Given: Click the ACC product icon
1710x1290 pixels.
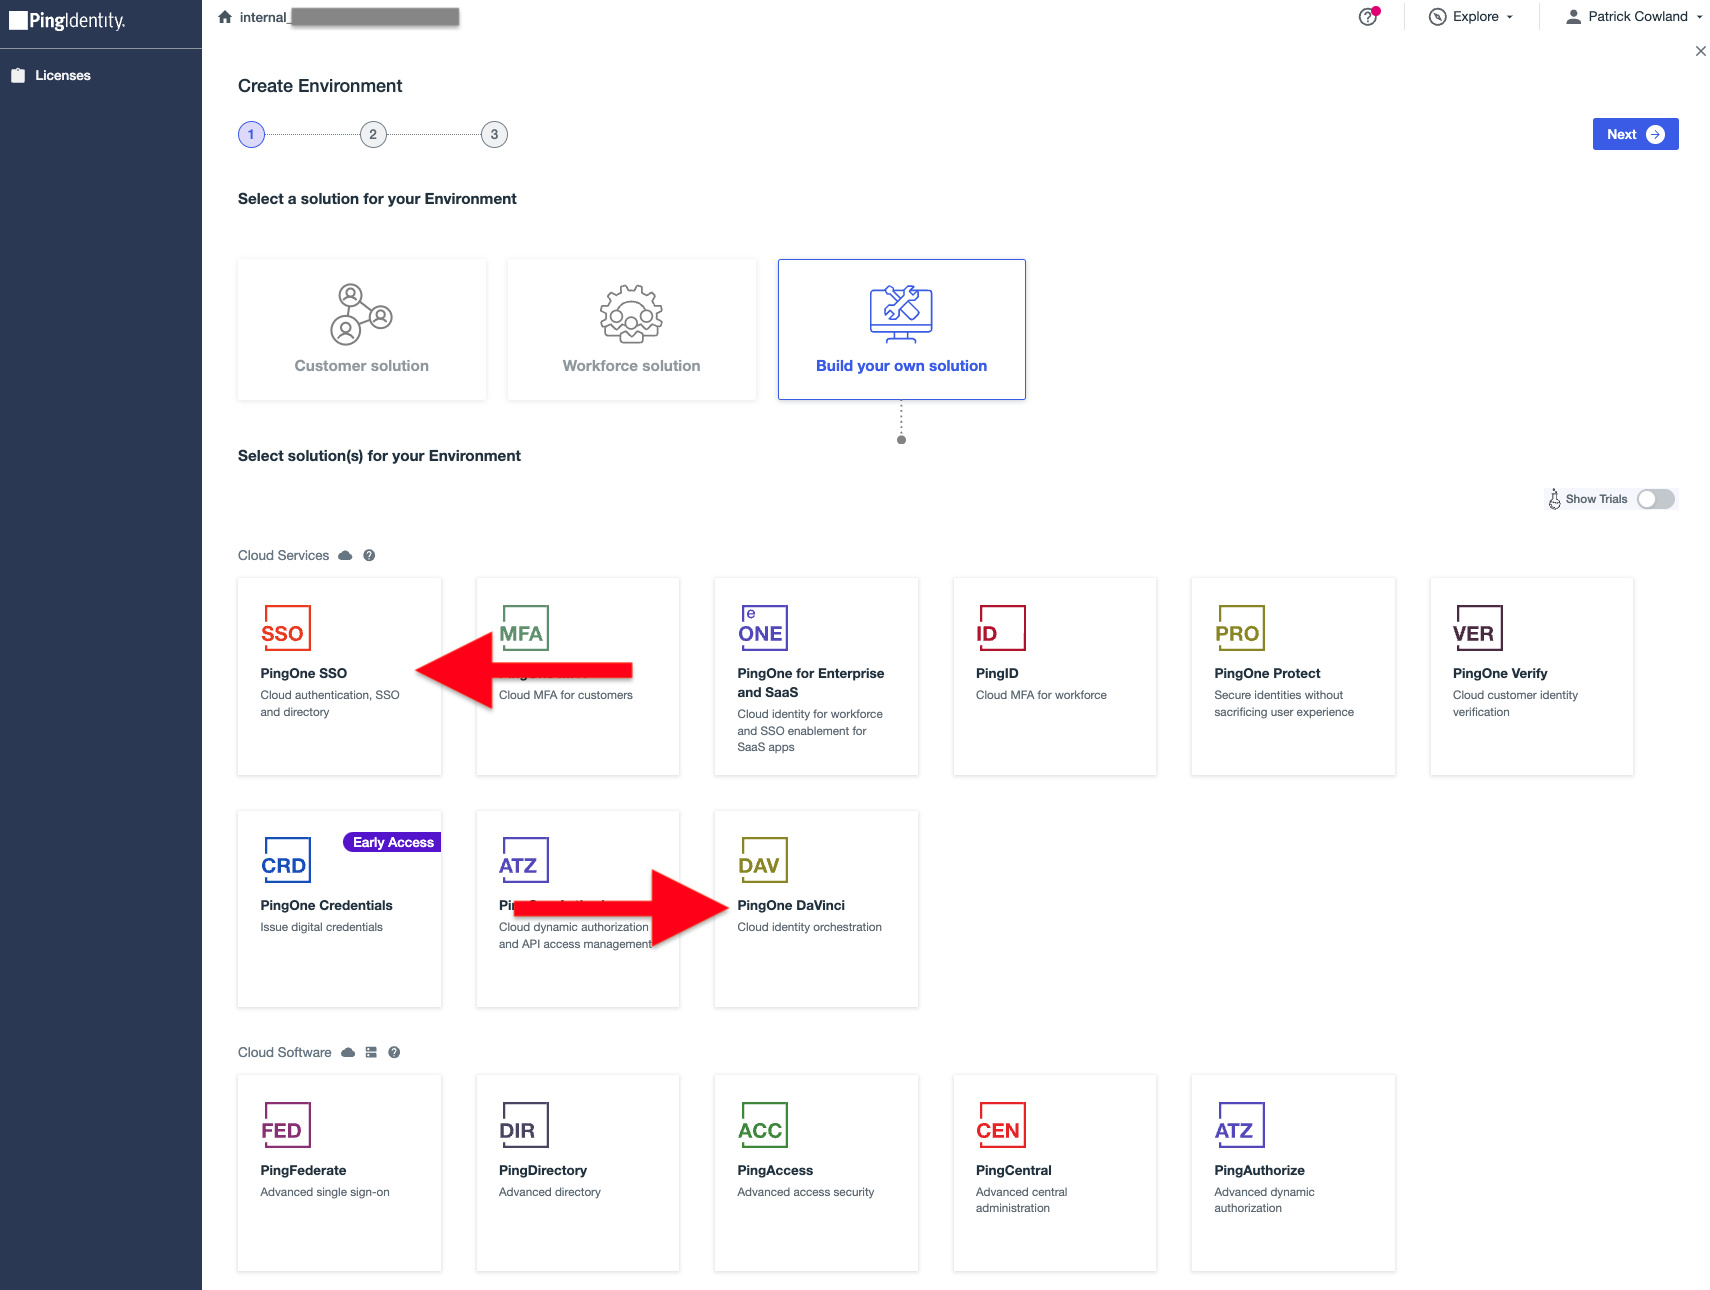Looking at the screenshot, I should click(763, 1125).
